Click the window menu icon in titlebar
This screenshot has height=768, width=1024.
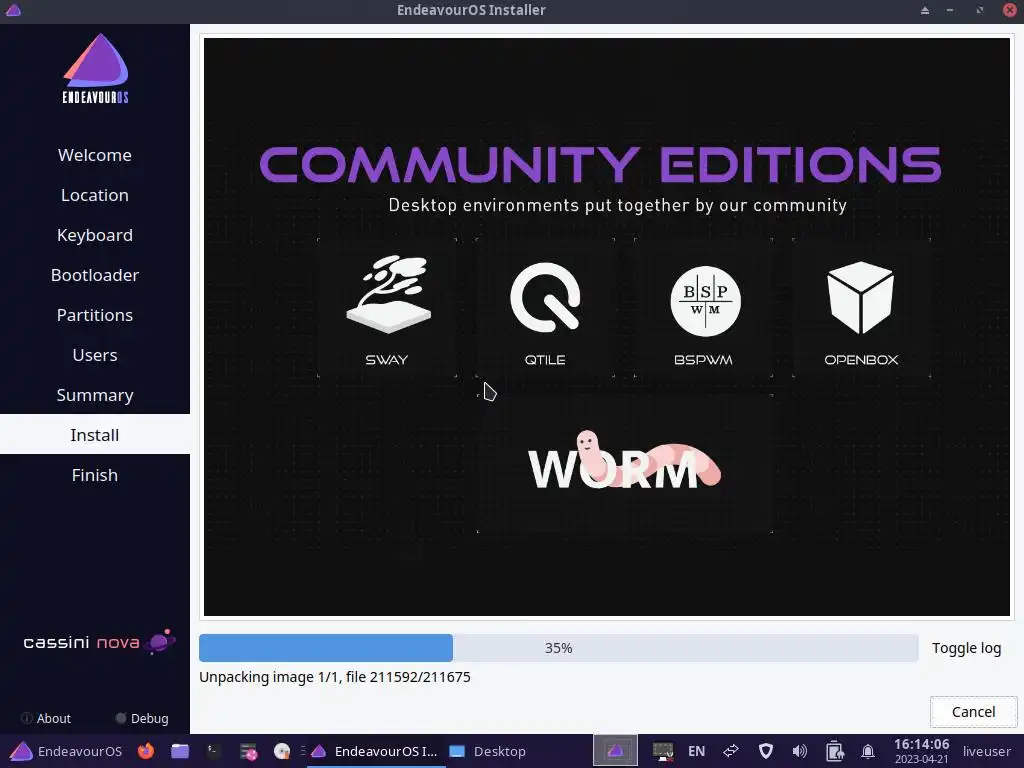(x=13, y=10)
